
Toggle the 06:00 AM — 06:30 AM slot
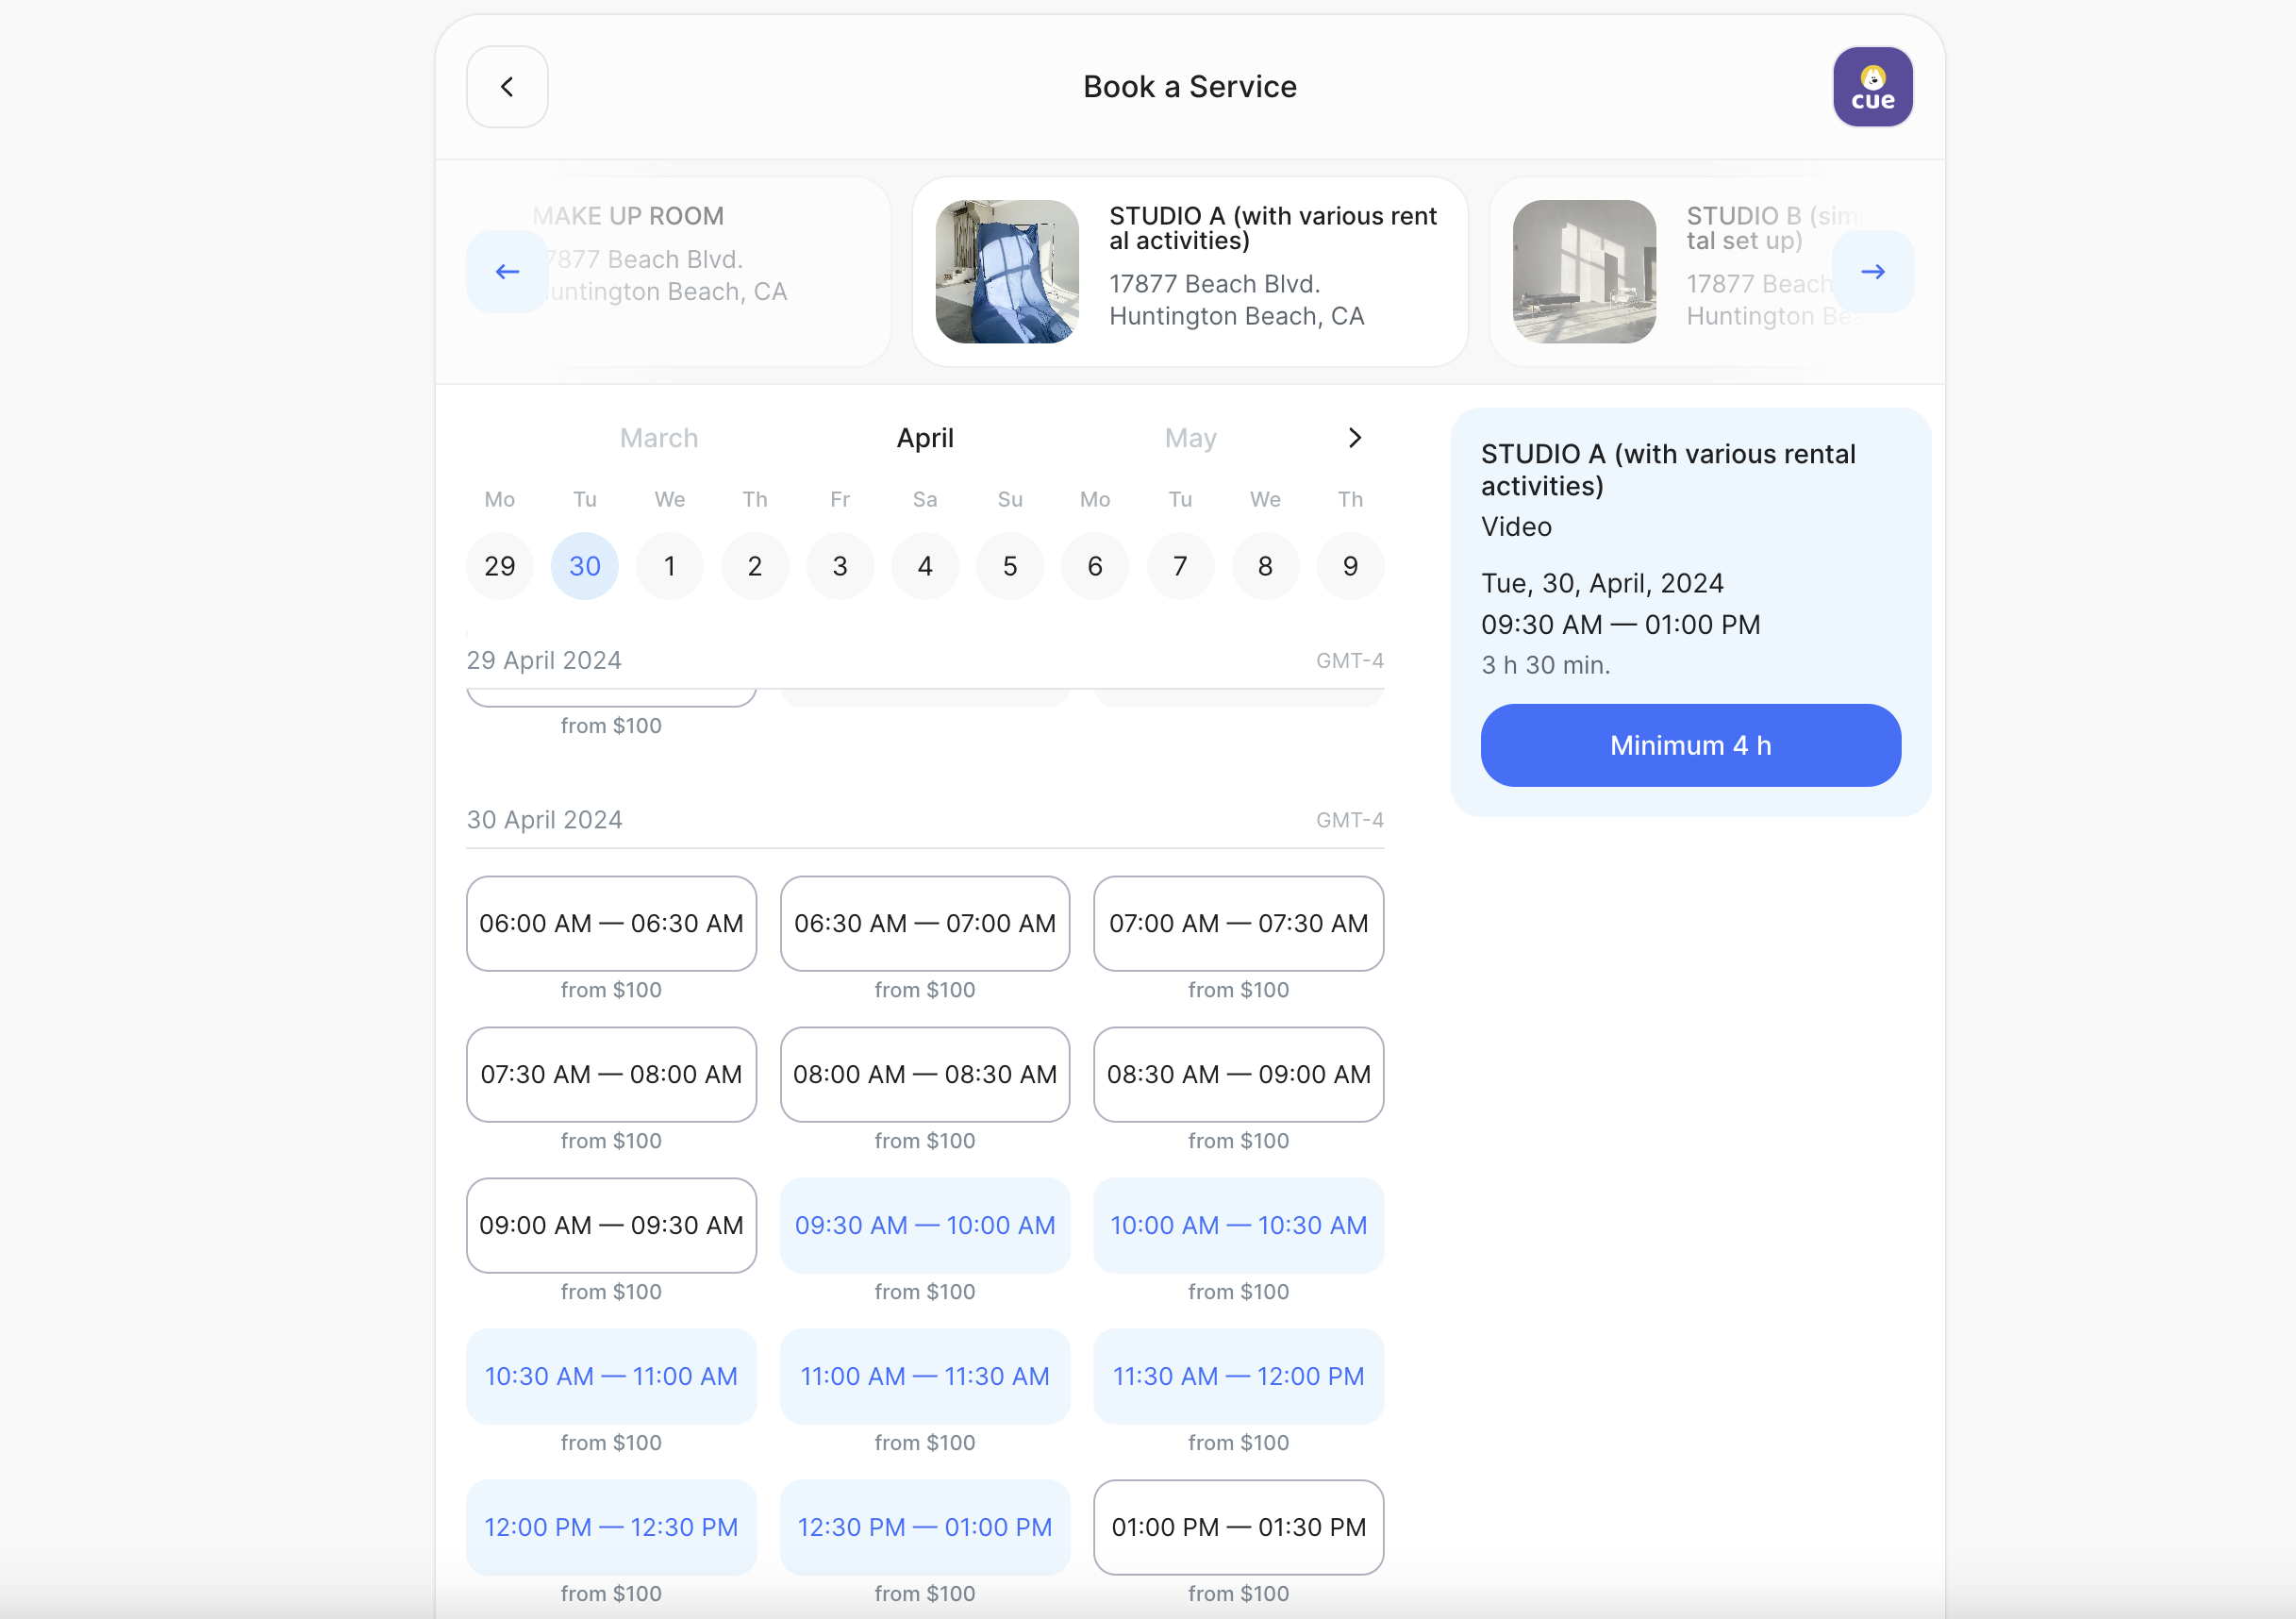tap(611, 923)
